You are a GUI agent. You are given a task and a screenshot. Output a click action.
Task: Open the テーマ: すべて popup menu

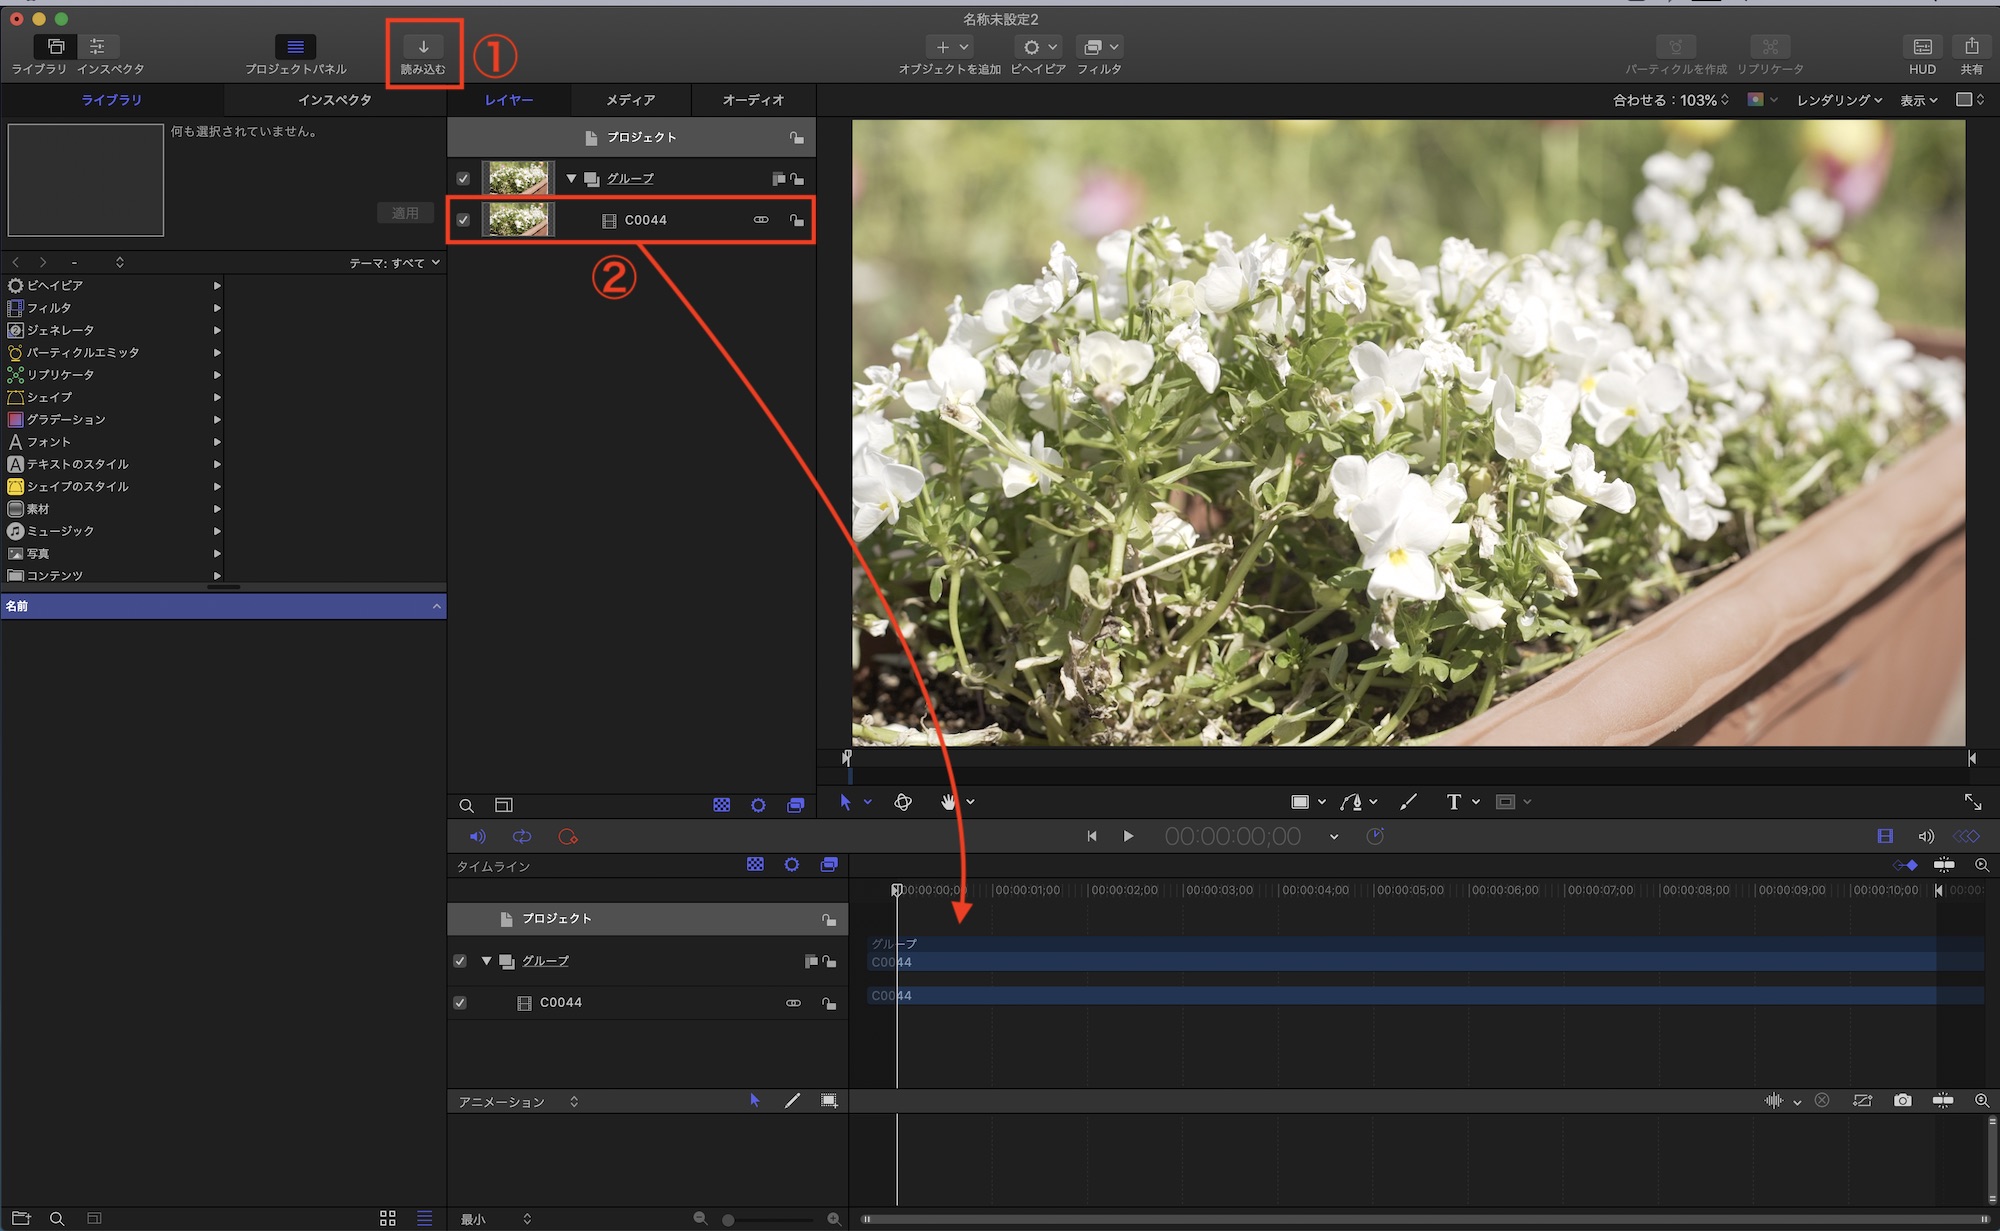pos(395,263)
